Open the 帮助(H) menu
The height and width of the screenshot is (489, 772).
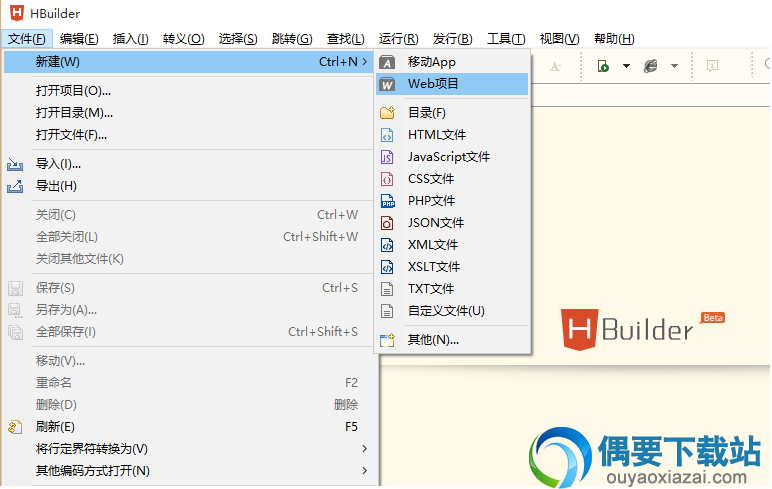[614, 38]
